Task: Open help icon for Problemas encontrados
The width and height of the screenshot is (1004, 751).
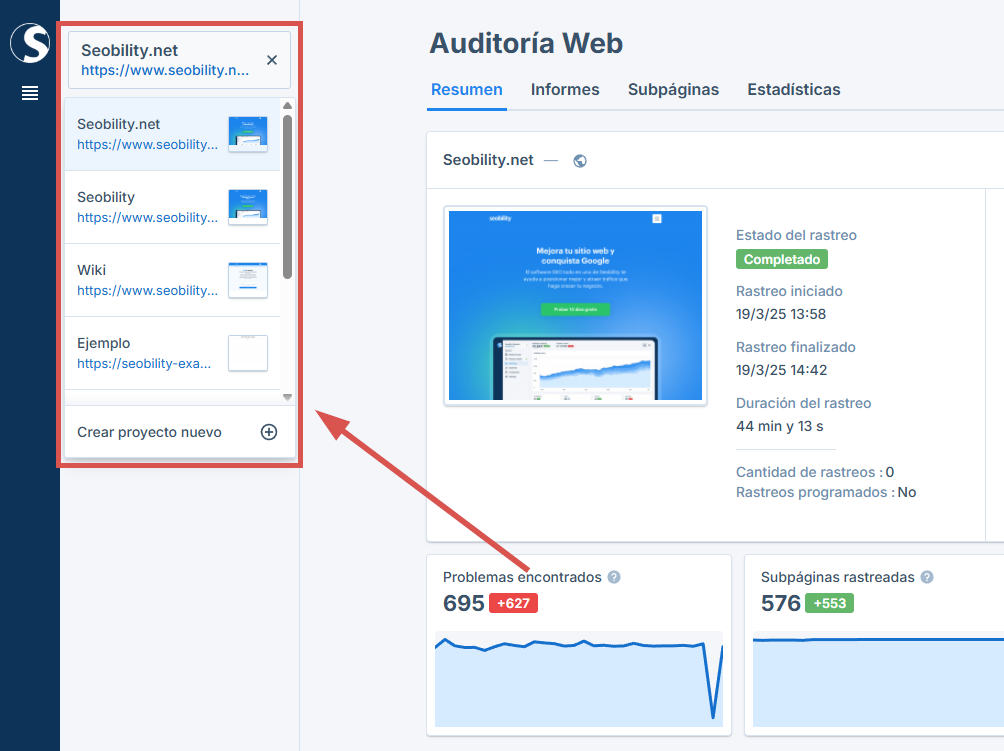Action: 614,577
